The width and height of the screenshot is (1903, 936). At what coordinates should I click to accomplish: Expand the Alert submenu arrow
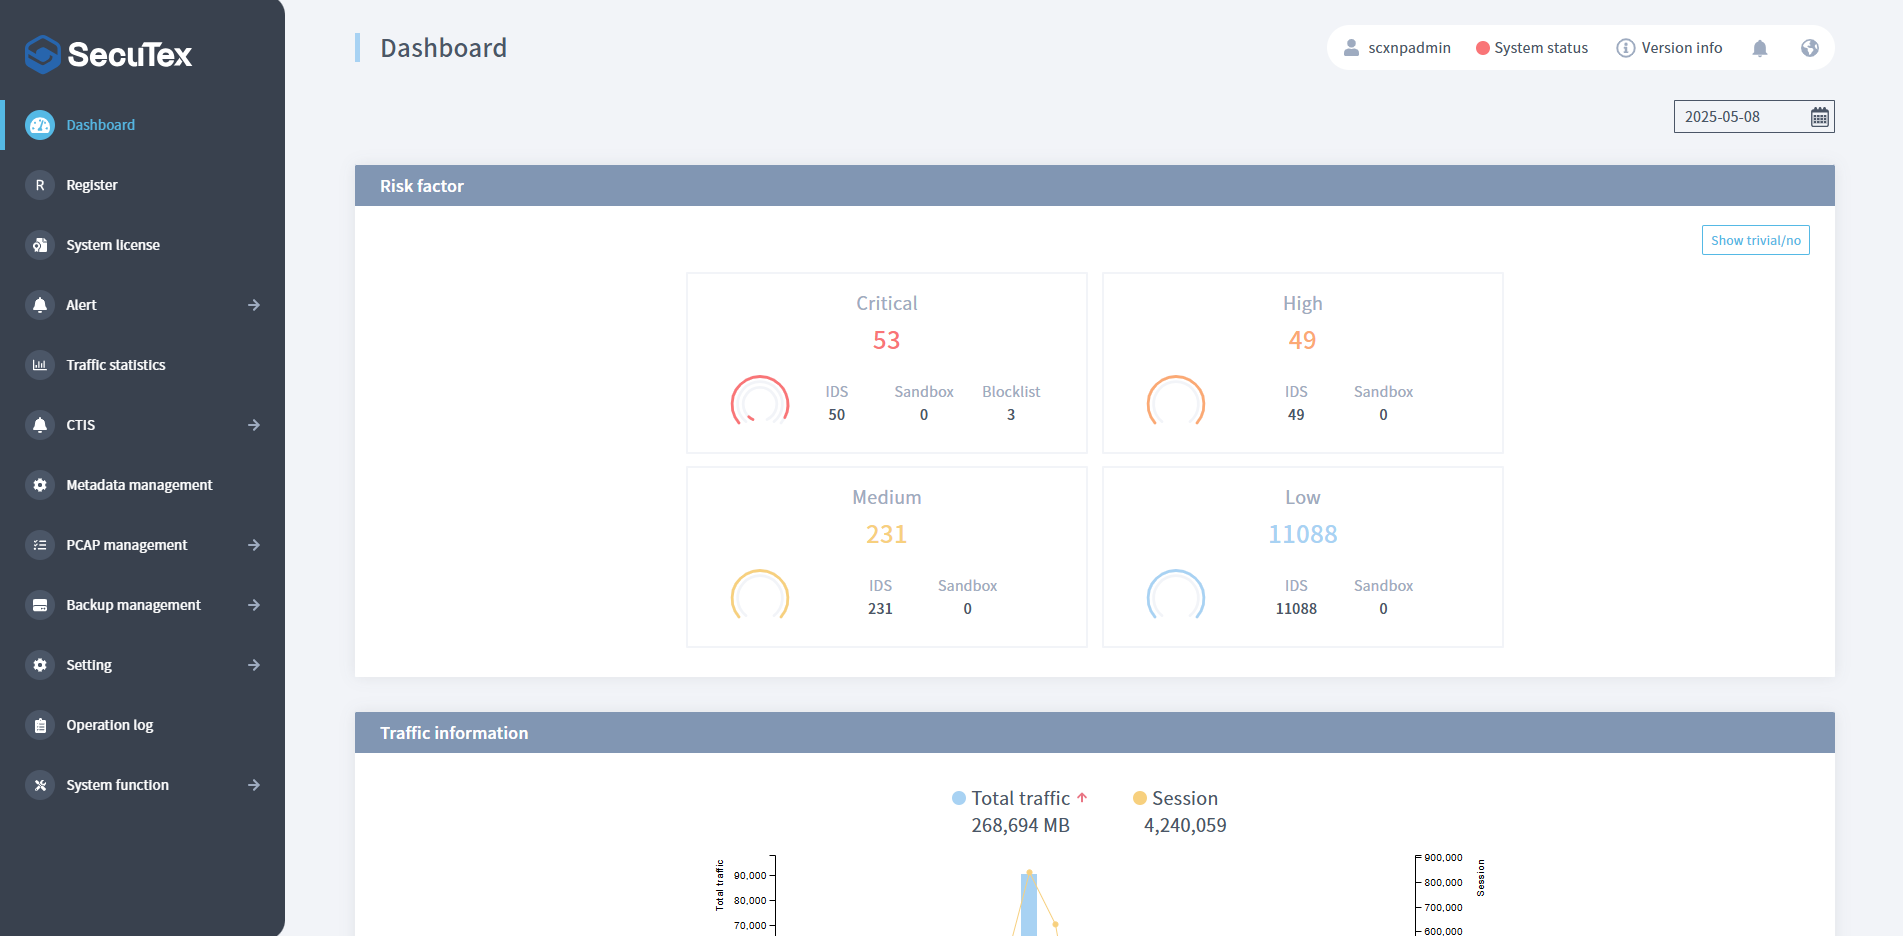tap(254, 305)
